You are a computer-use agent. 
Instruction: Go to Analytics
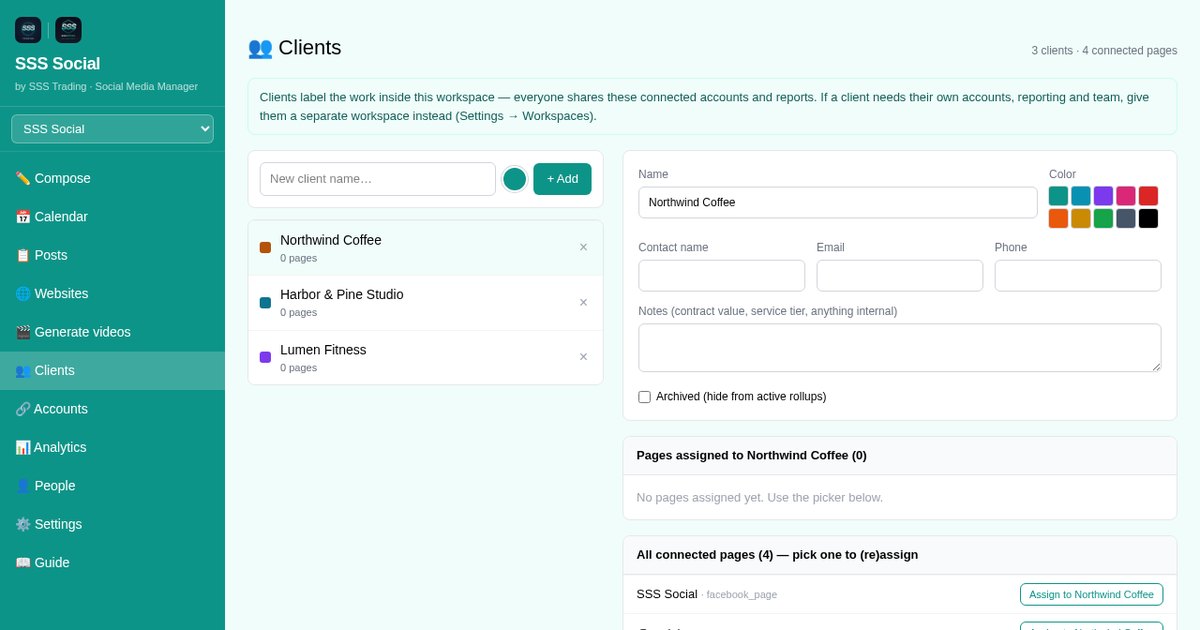pyautogui.click(x=112, y=447)
